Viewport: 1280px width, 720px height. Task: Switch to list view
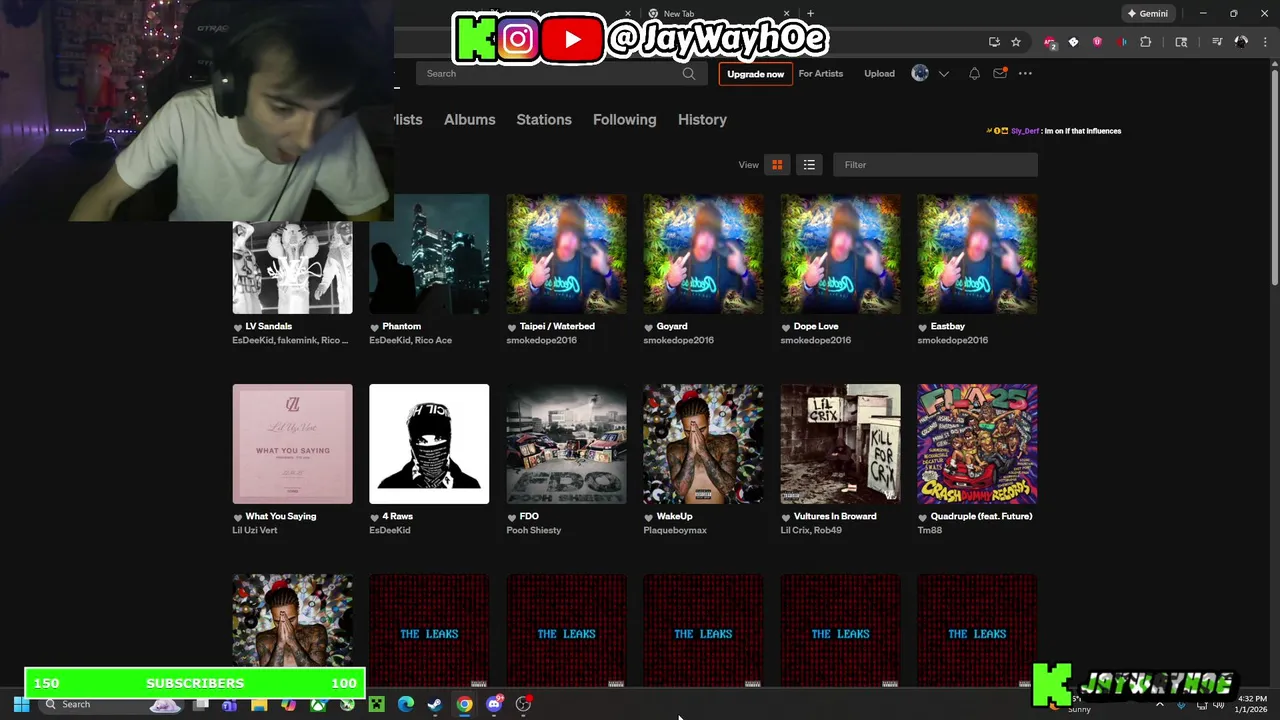[x=809, y=165]
